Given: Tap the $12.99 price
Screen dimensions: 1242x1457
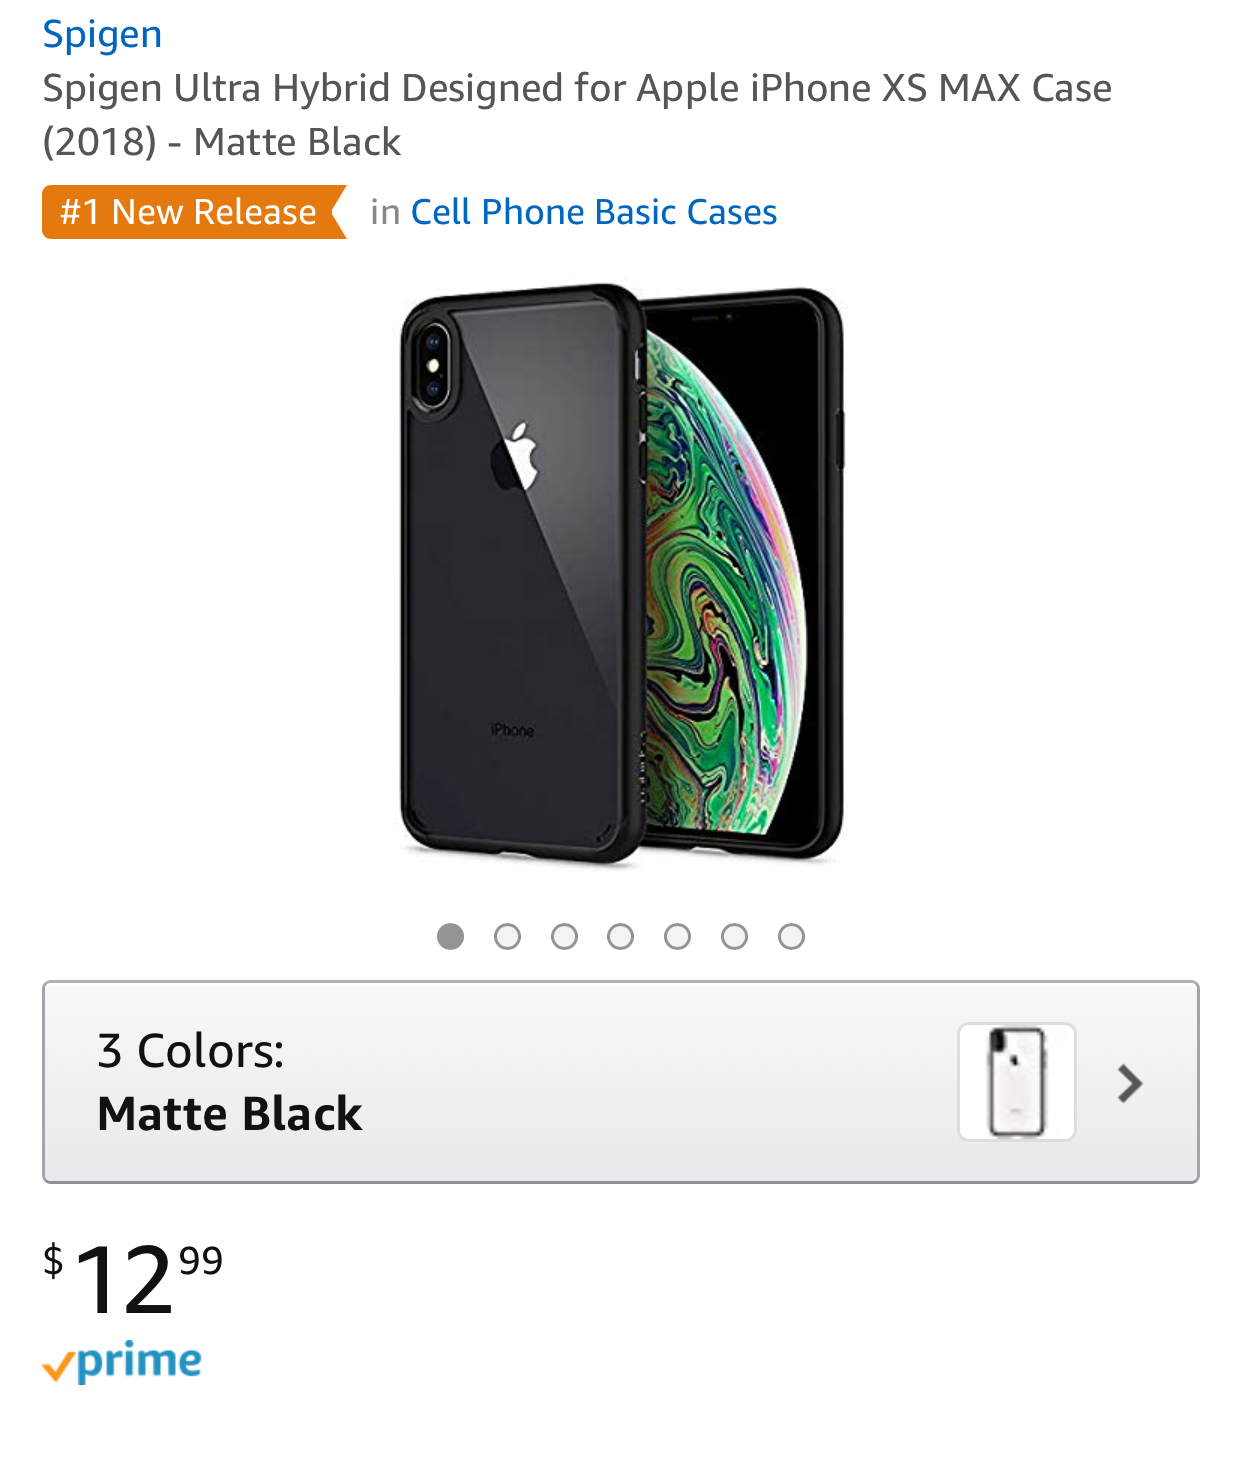Looking at the screenshot, I should [133, 1278].
